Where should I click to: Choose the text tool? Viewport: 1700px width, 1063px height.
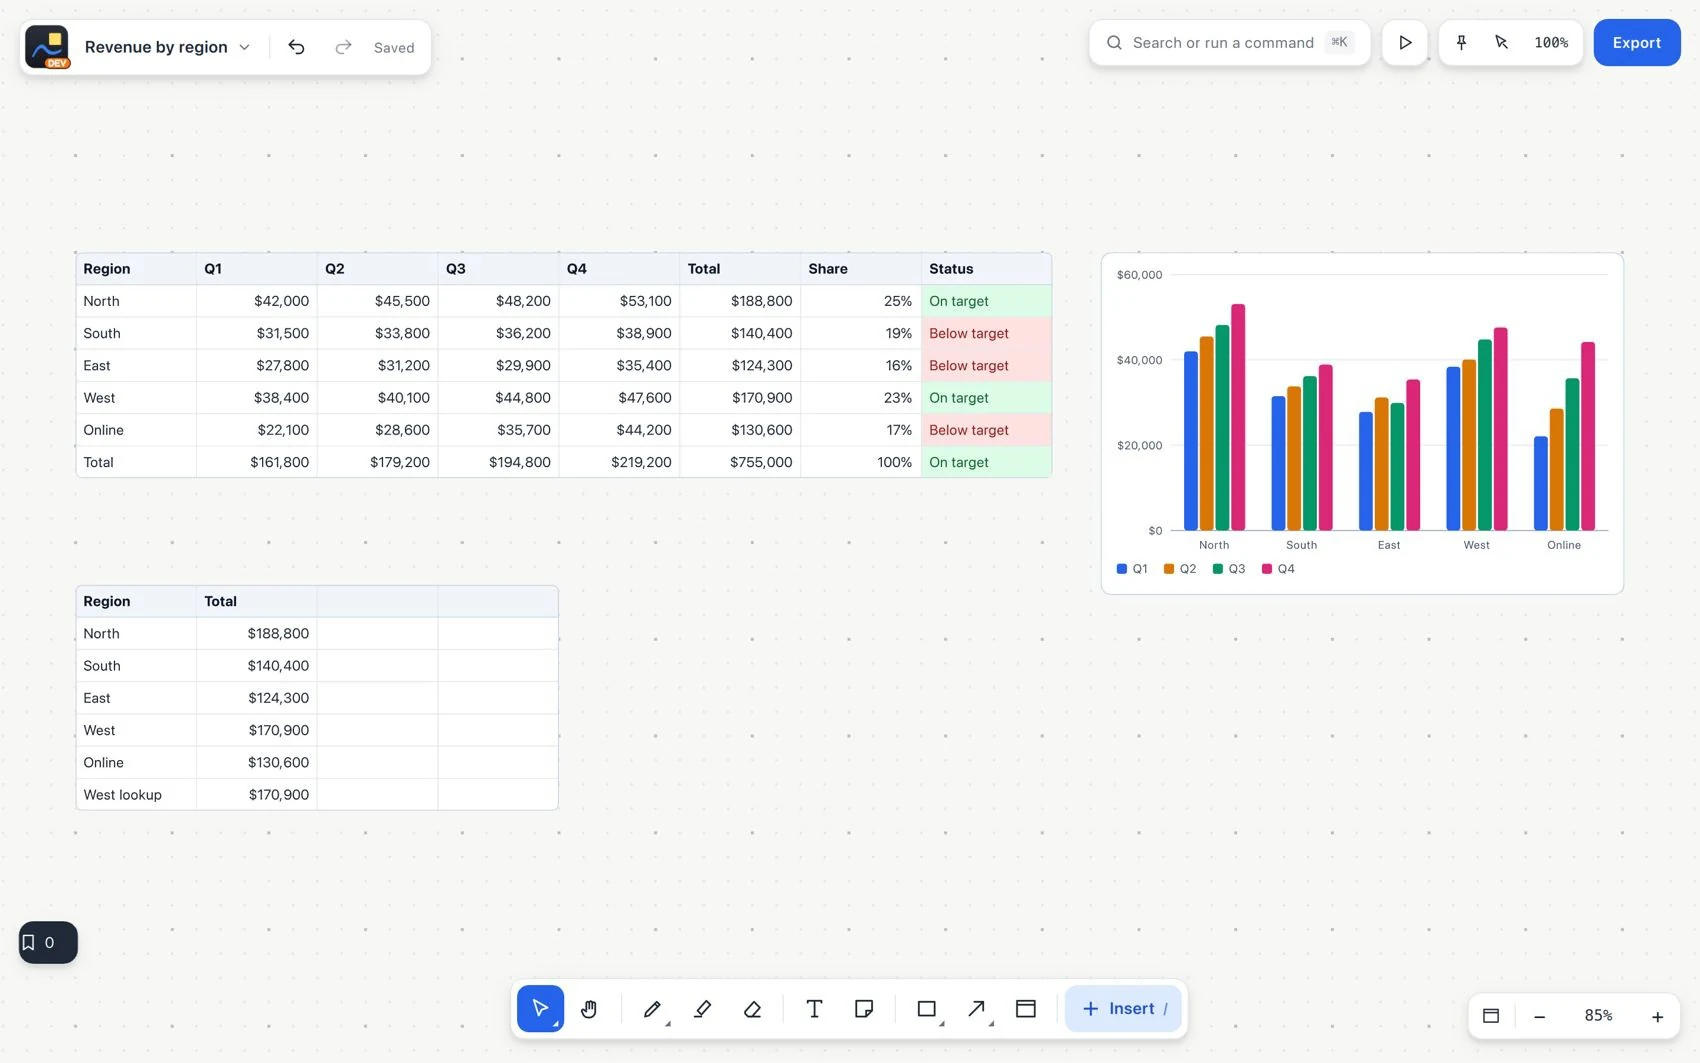coord(814,1008)
